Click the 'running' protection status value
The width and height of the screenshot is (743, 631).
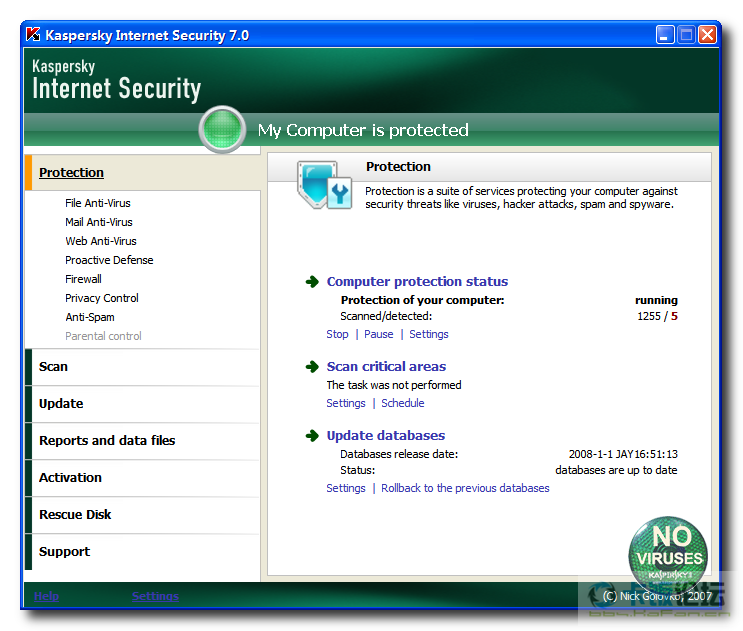[656, 300]
